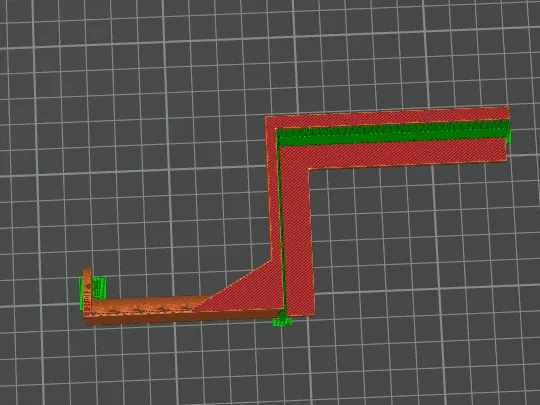Click the green support block beside the left upright
The width and height of the screenshot is (540, 405).
tap(99, 288)
